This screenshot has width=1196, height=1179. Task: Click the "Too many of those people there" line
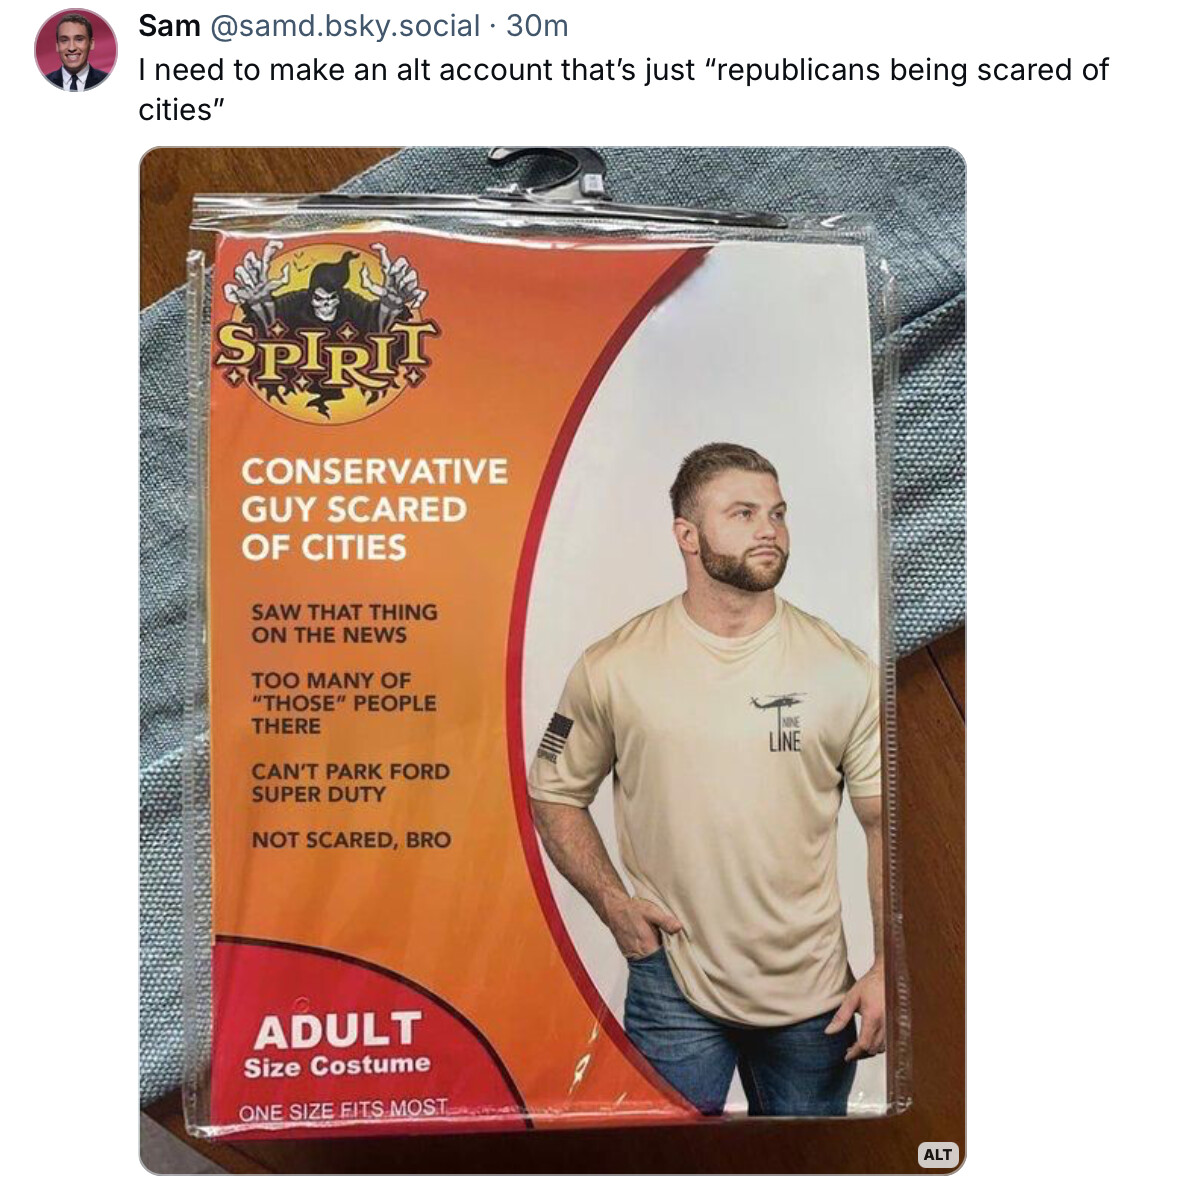[344, 702]
